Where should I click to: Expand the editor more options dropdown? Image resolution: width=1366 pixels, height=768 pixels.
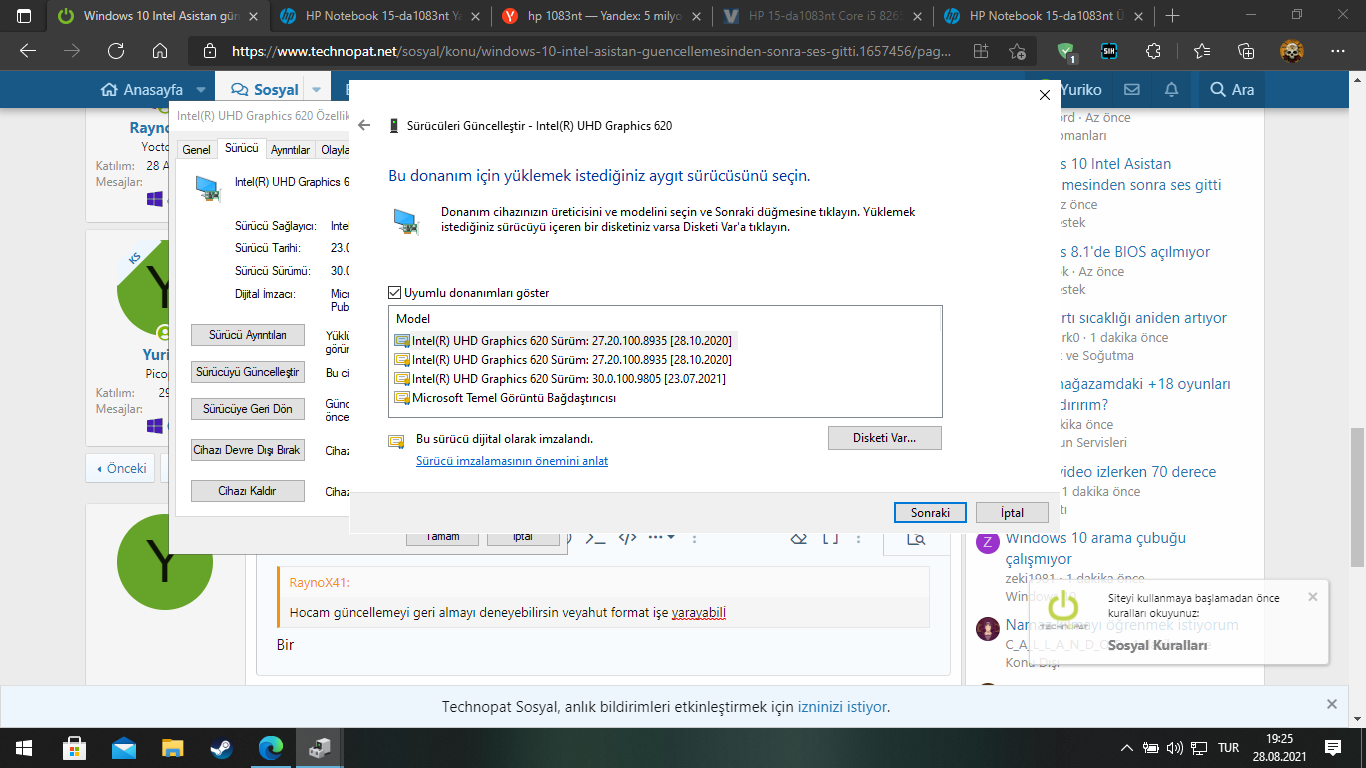click(661, 537)
